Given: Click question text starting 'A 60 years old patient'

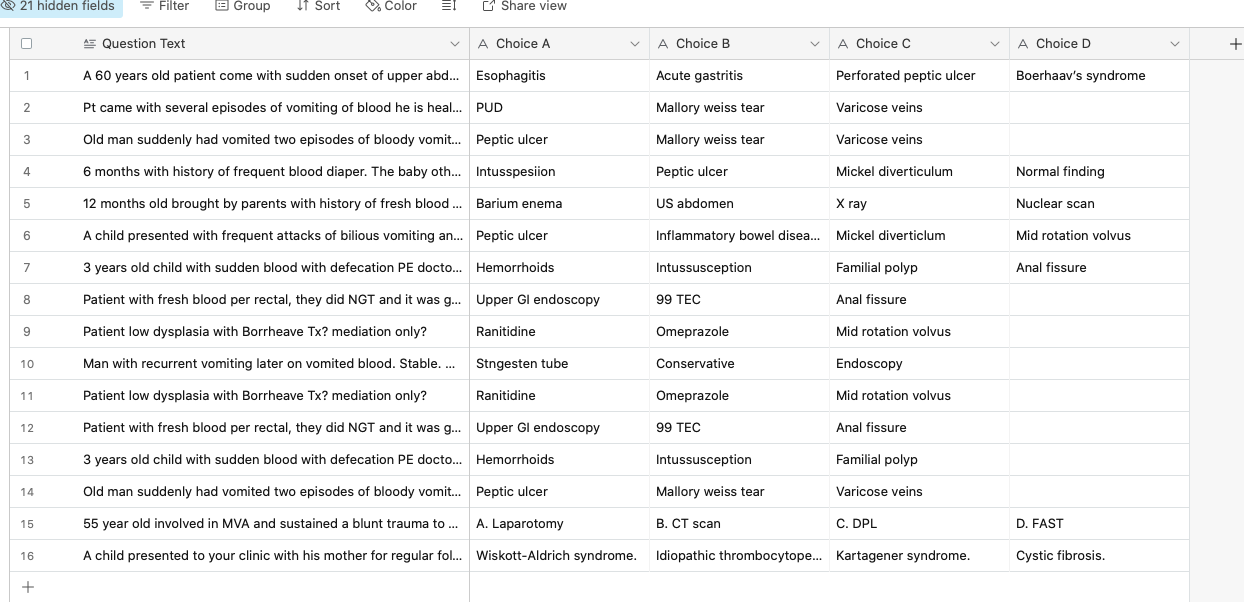Looking at the screenshot, I should 272,76.
